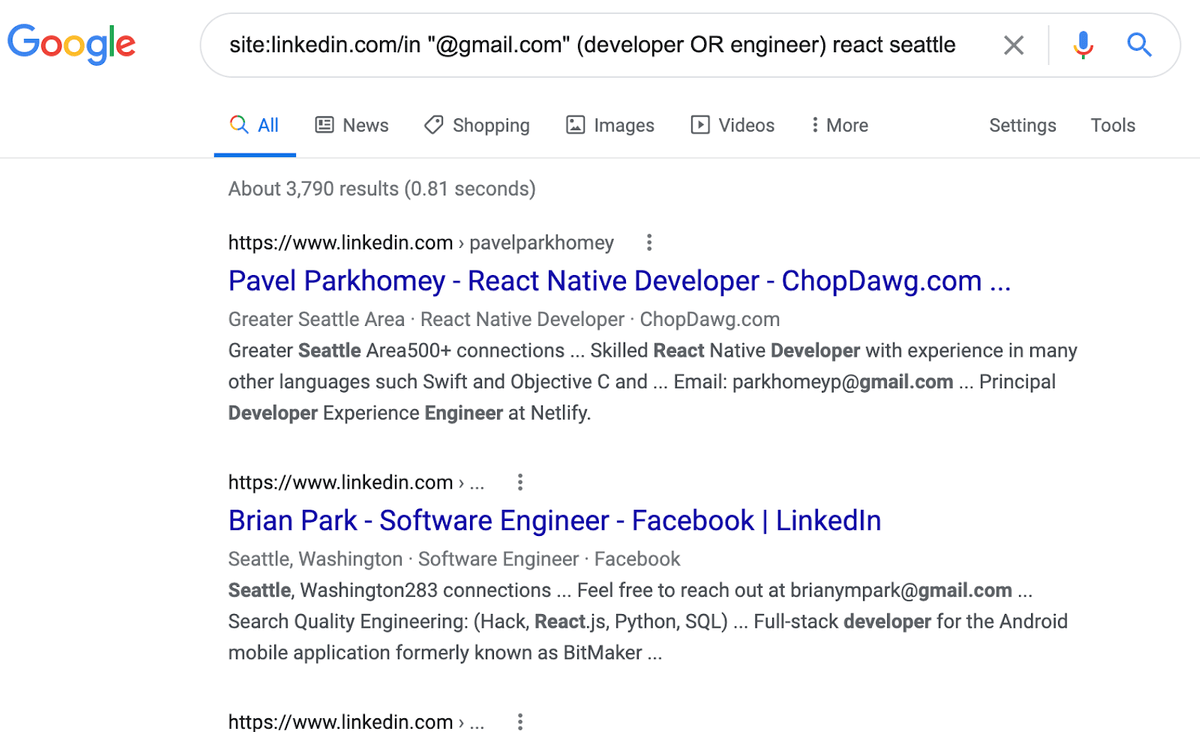Open Pavel Parkhomey React Native Developer result
The height and width of the screenshot is (732, 1200).
click(619, 281)
